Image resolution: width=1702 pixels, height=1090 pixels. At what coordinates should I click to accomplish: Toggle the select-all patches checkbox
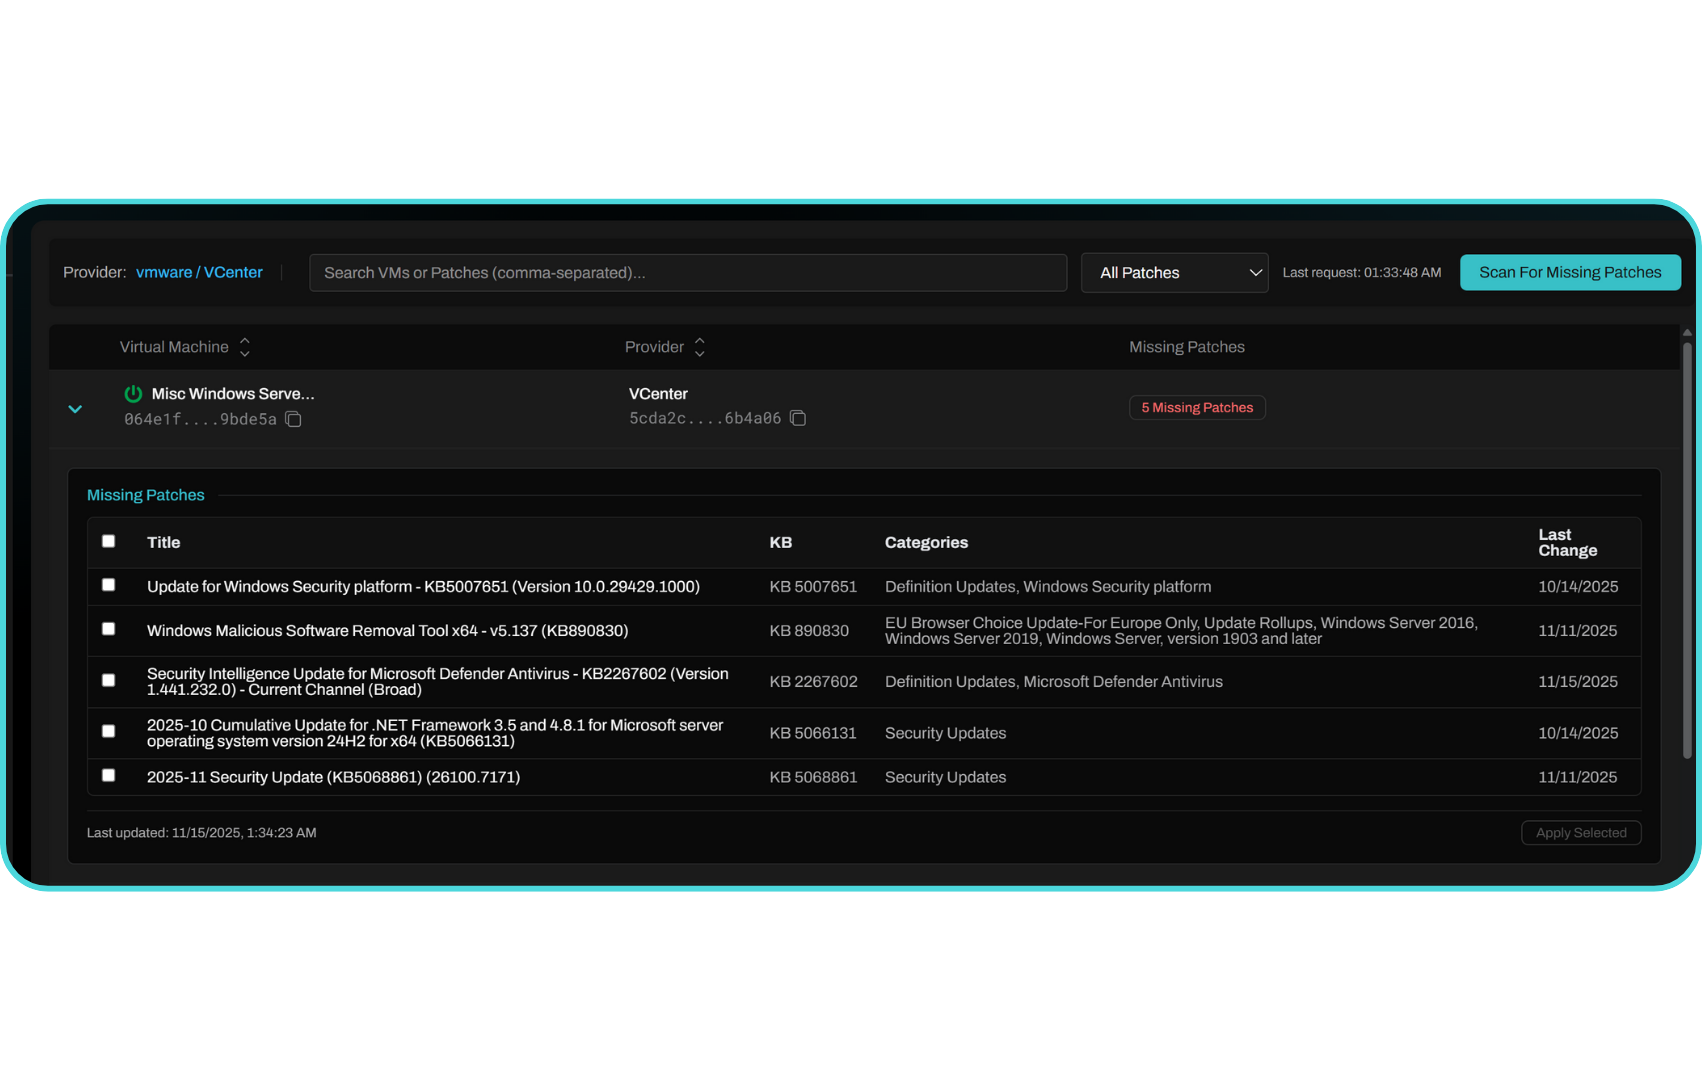point(109,541)
